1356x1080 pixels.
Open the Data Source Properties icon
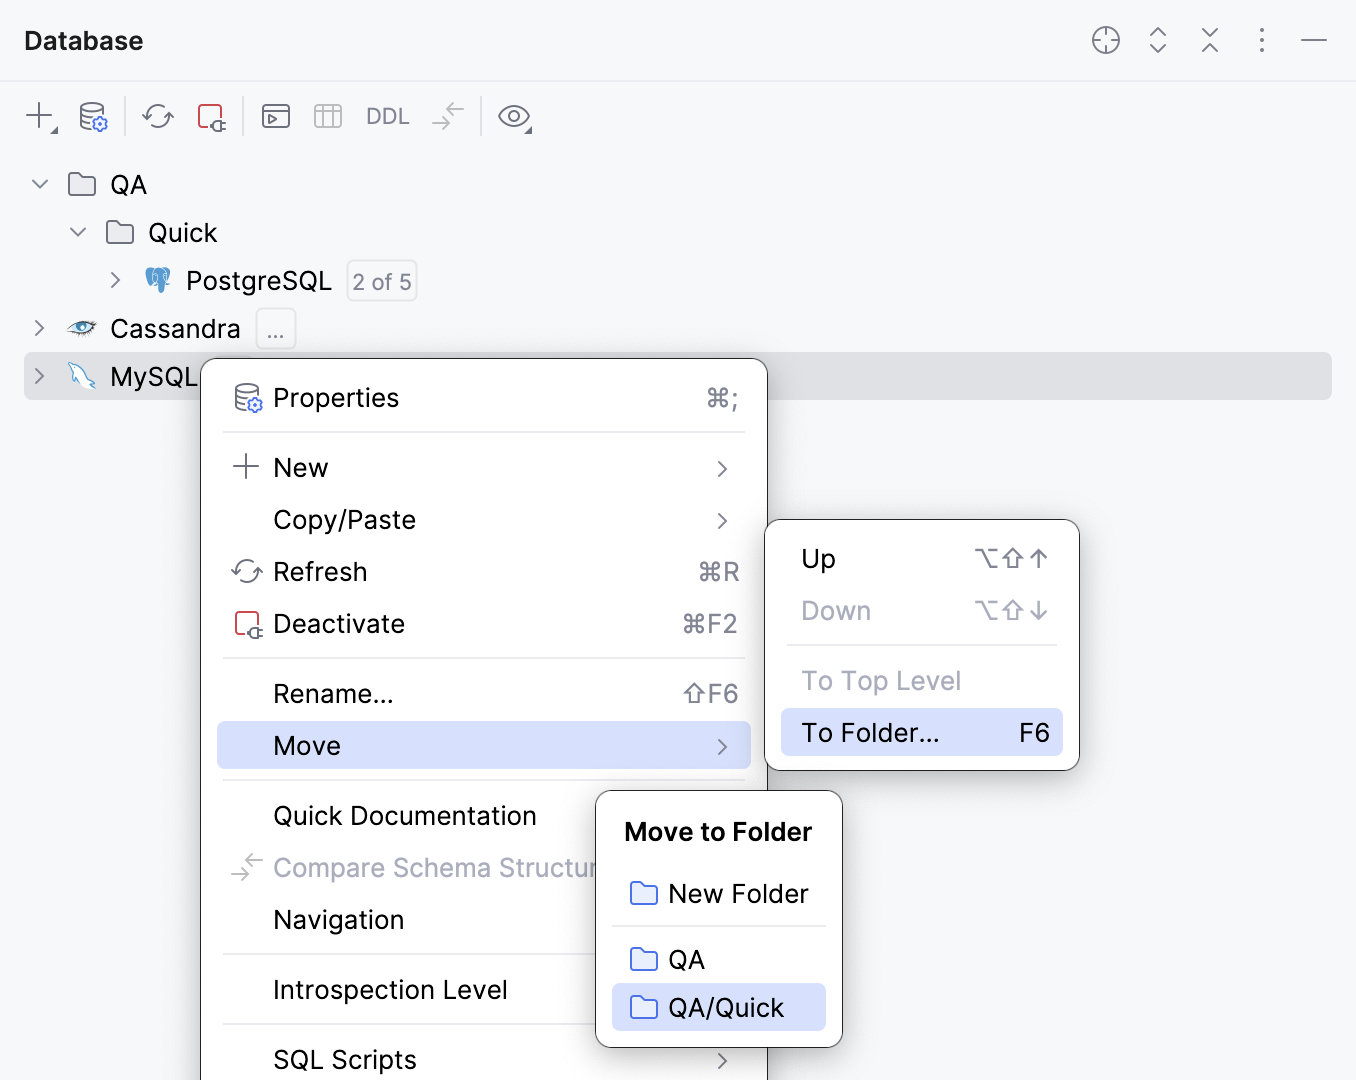93,116
